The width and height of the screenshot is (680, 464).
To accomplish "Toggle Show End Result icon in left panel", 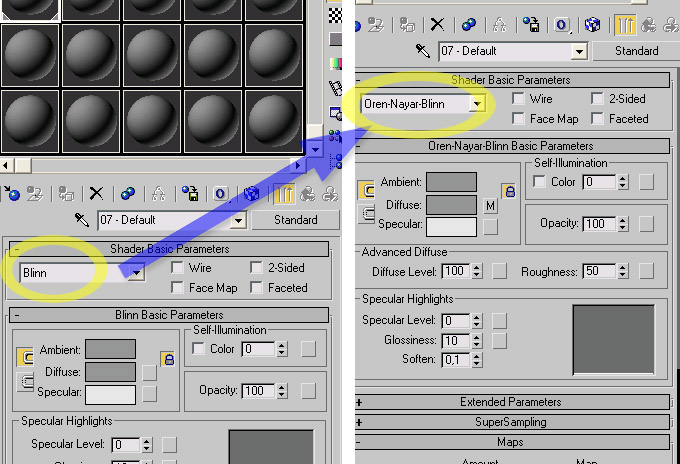I will (284, 193).
